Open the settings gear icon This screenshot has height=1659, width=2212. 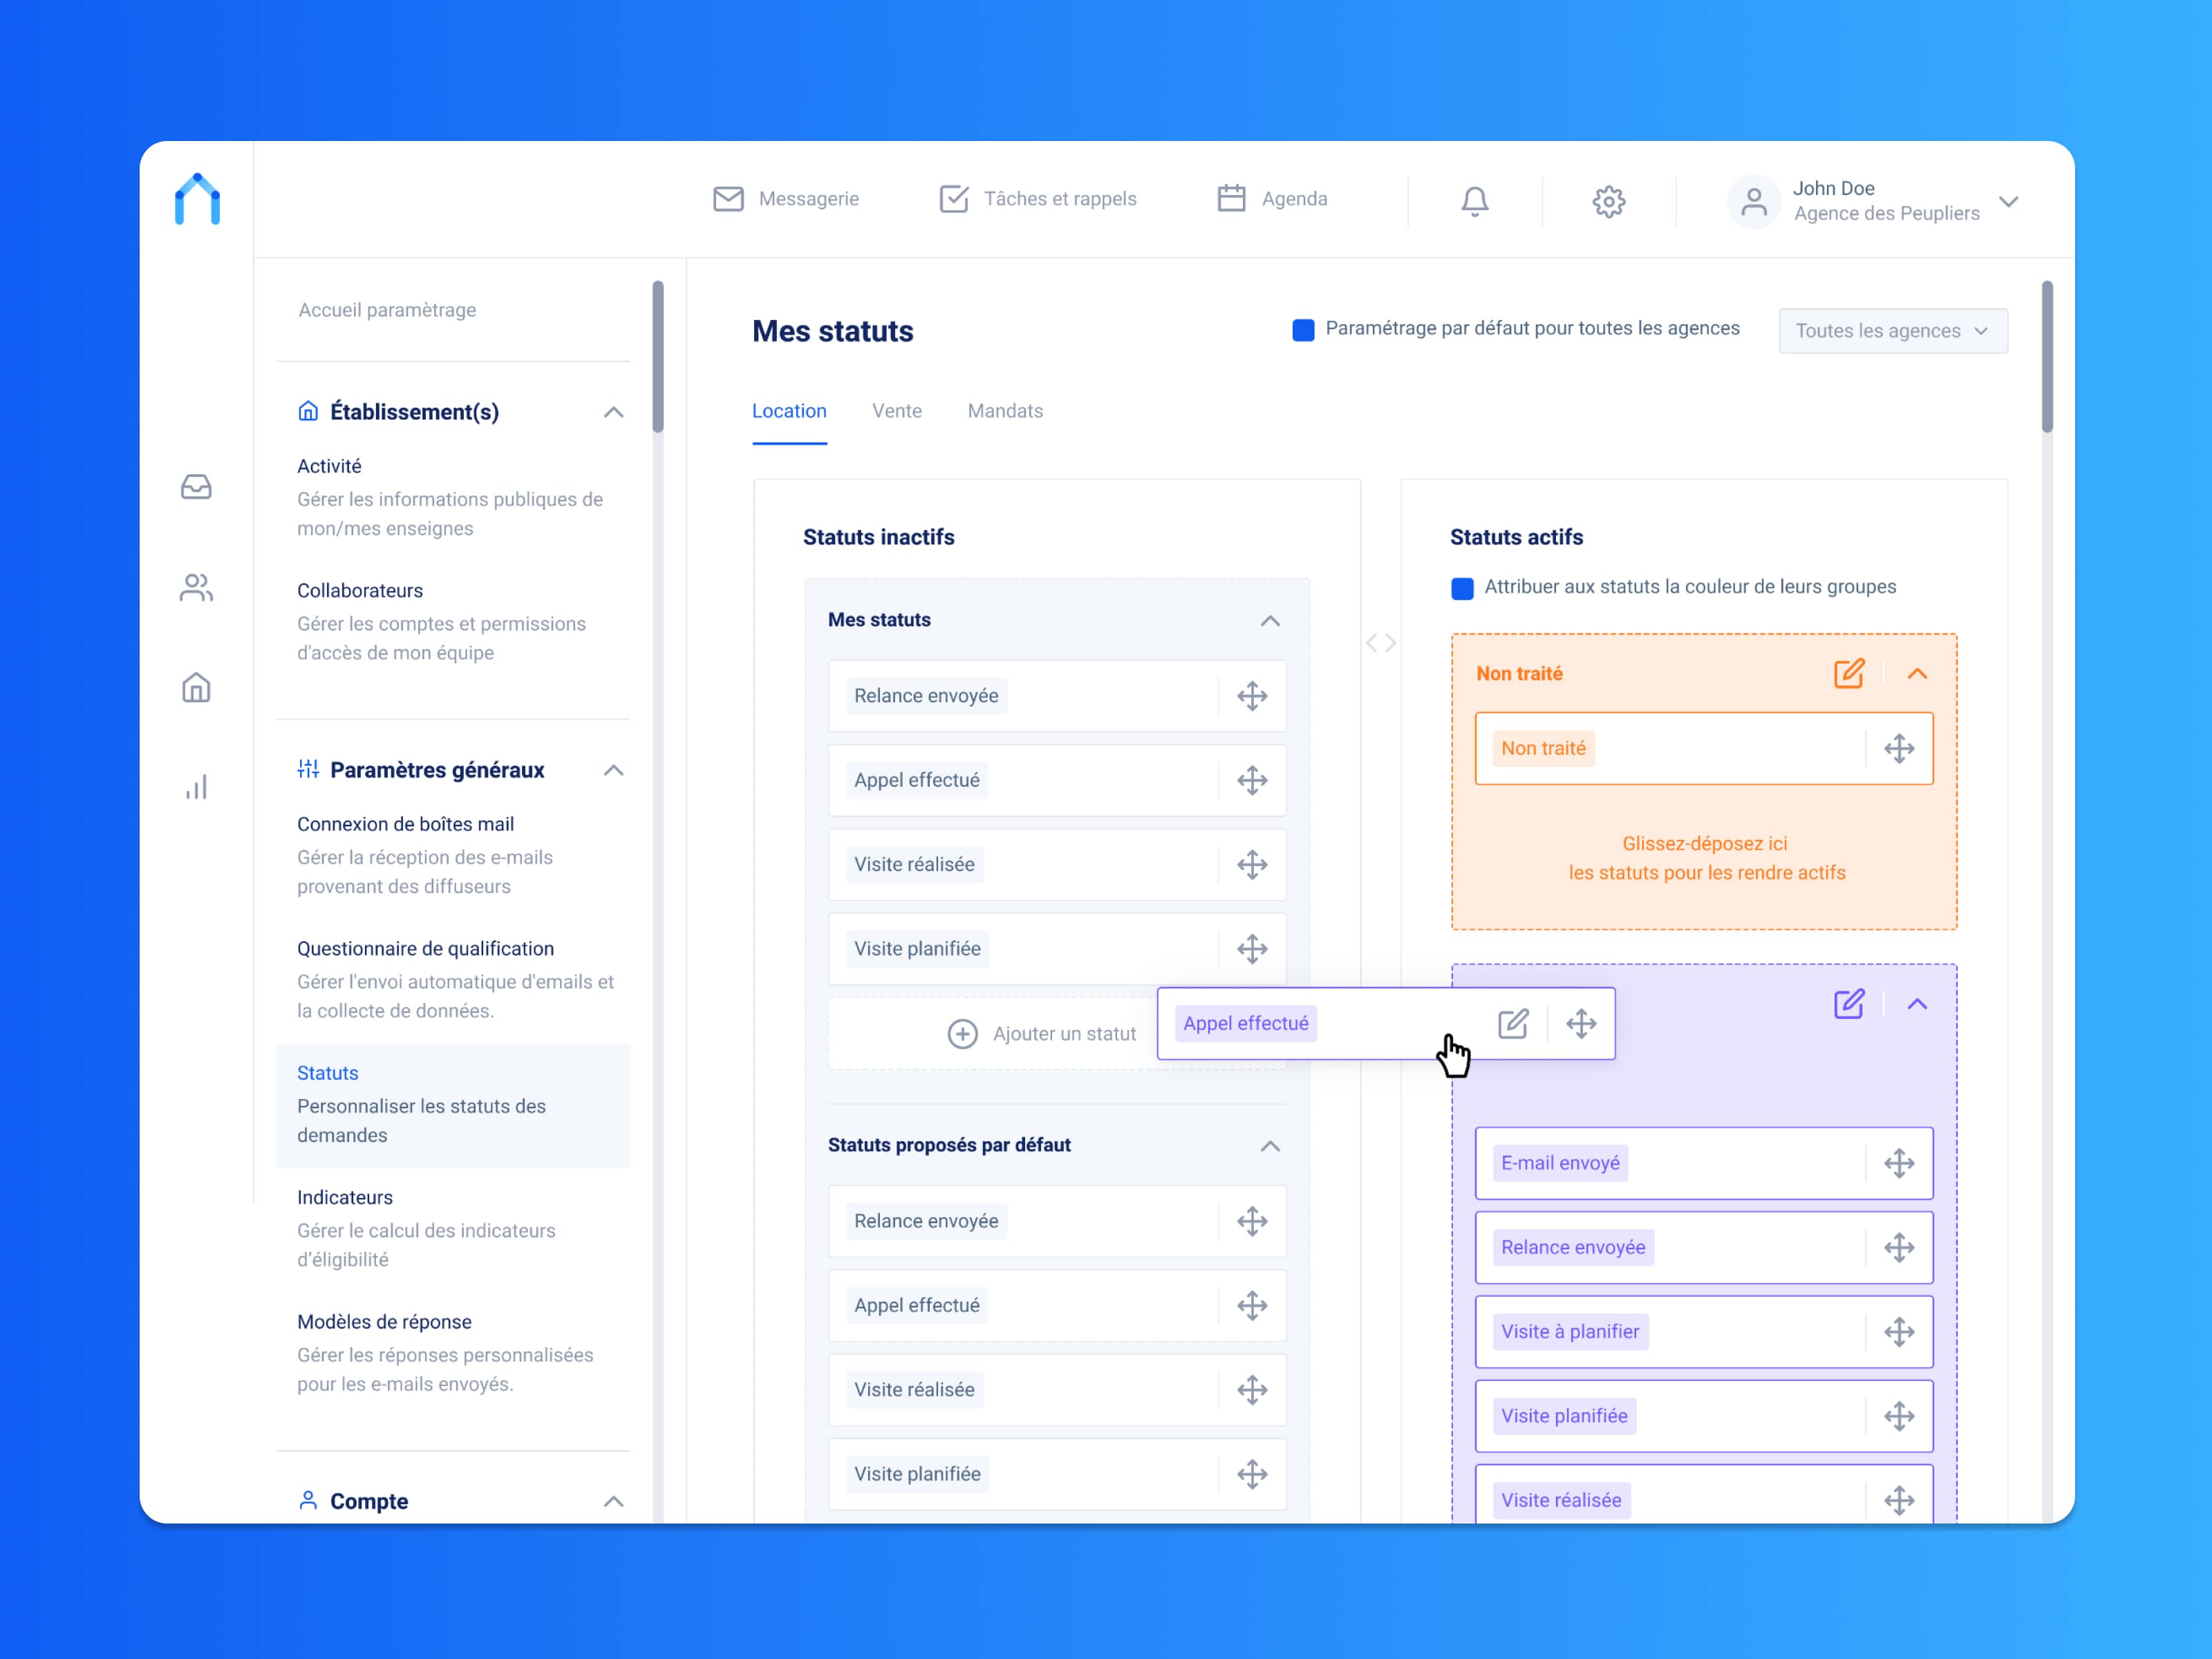pos(1609,201)
